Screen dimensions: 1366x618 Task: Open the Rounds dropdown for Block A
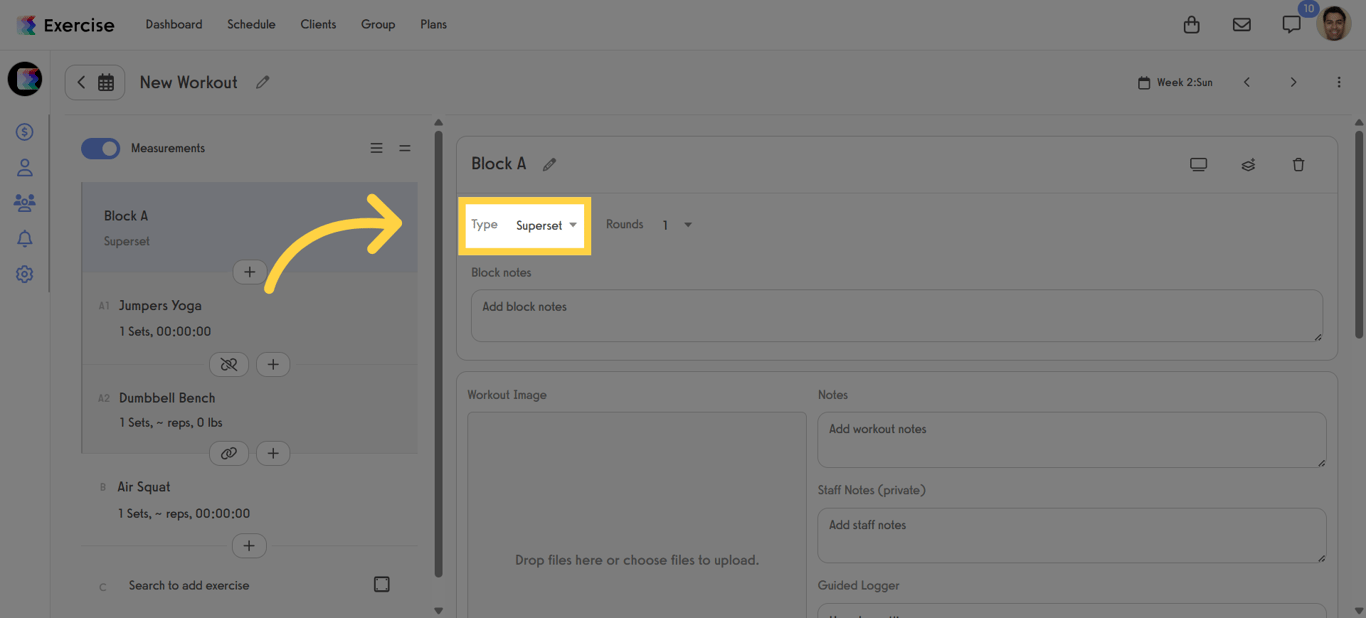(x=677, y=224)
